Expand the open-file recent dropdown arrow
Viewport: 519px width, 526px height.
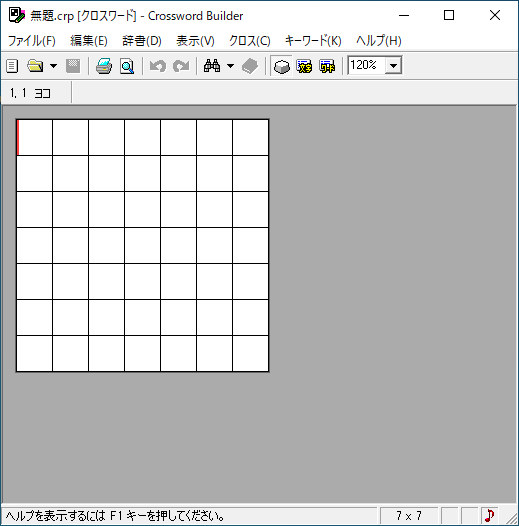point(53,66)
